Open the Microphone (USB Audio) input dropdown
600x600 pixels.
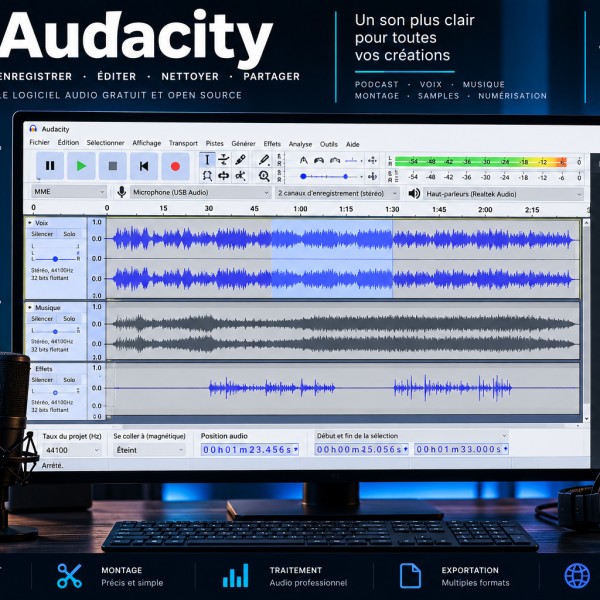coord(201,192)
